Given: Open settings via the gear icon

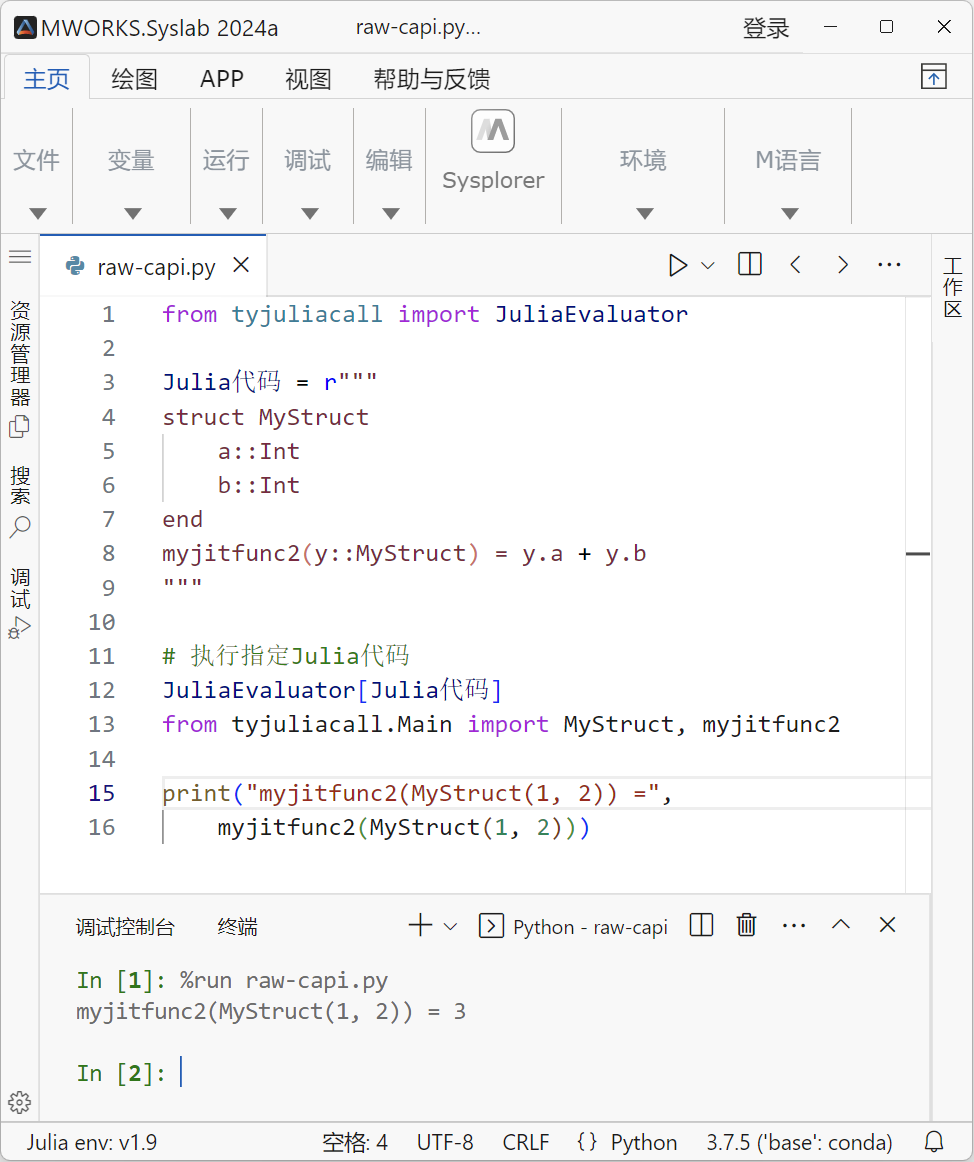Looking at the screenshot, I should coord(20,1102).
